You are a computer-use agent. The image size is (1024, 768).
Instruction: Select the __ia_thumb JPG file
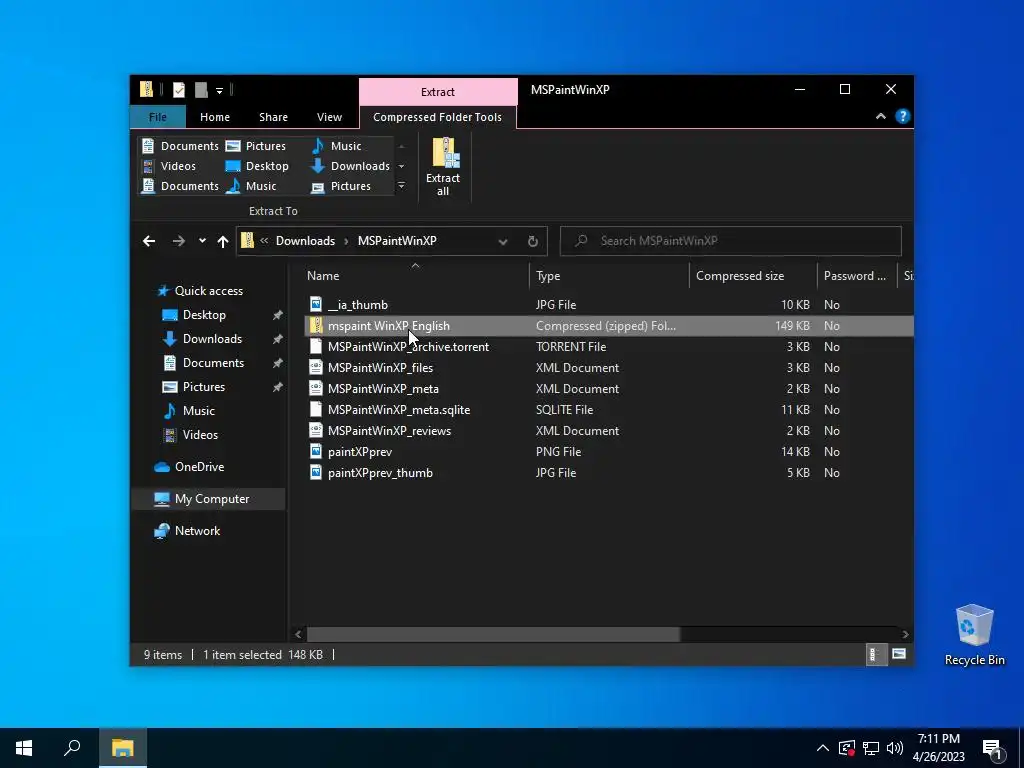click(358, 305)
